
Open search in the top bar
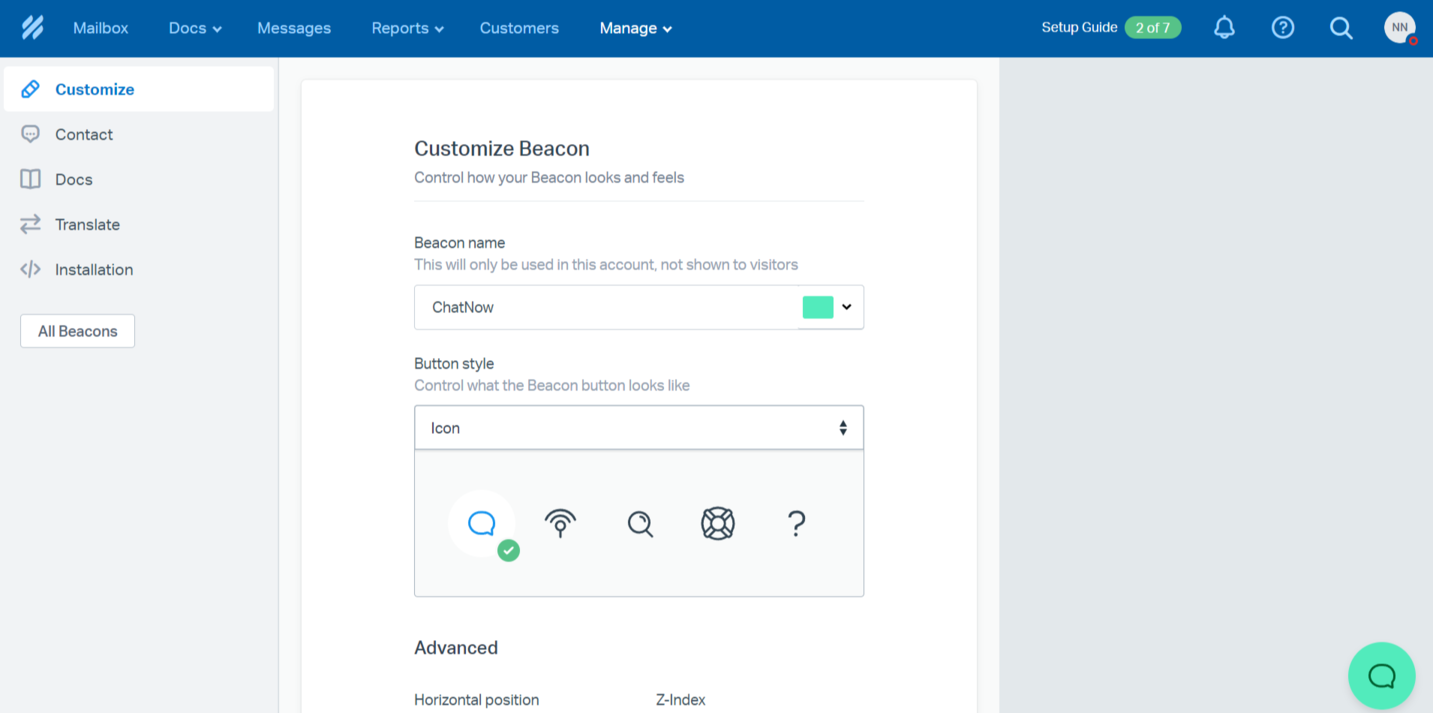pyautogui.click(x=1341, y=28)
